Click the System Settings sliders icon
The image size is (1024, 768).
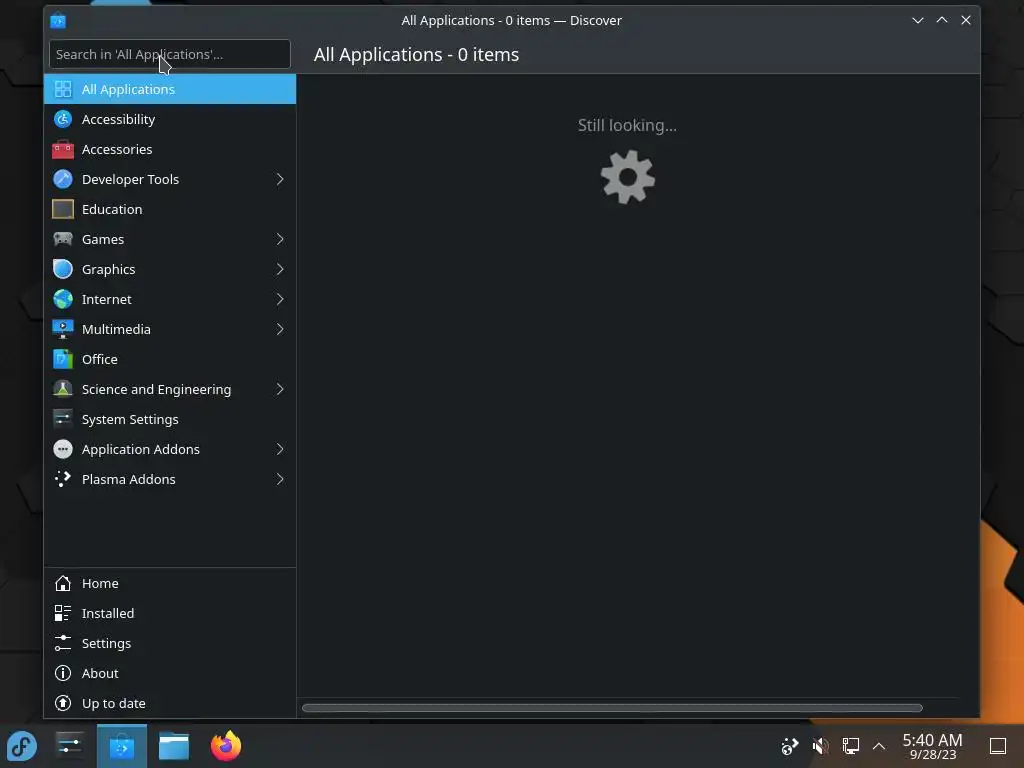[63, 419]
